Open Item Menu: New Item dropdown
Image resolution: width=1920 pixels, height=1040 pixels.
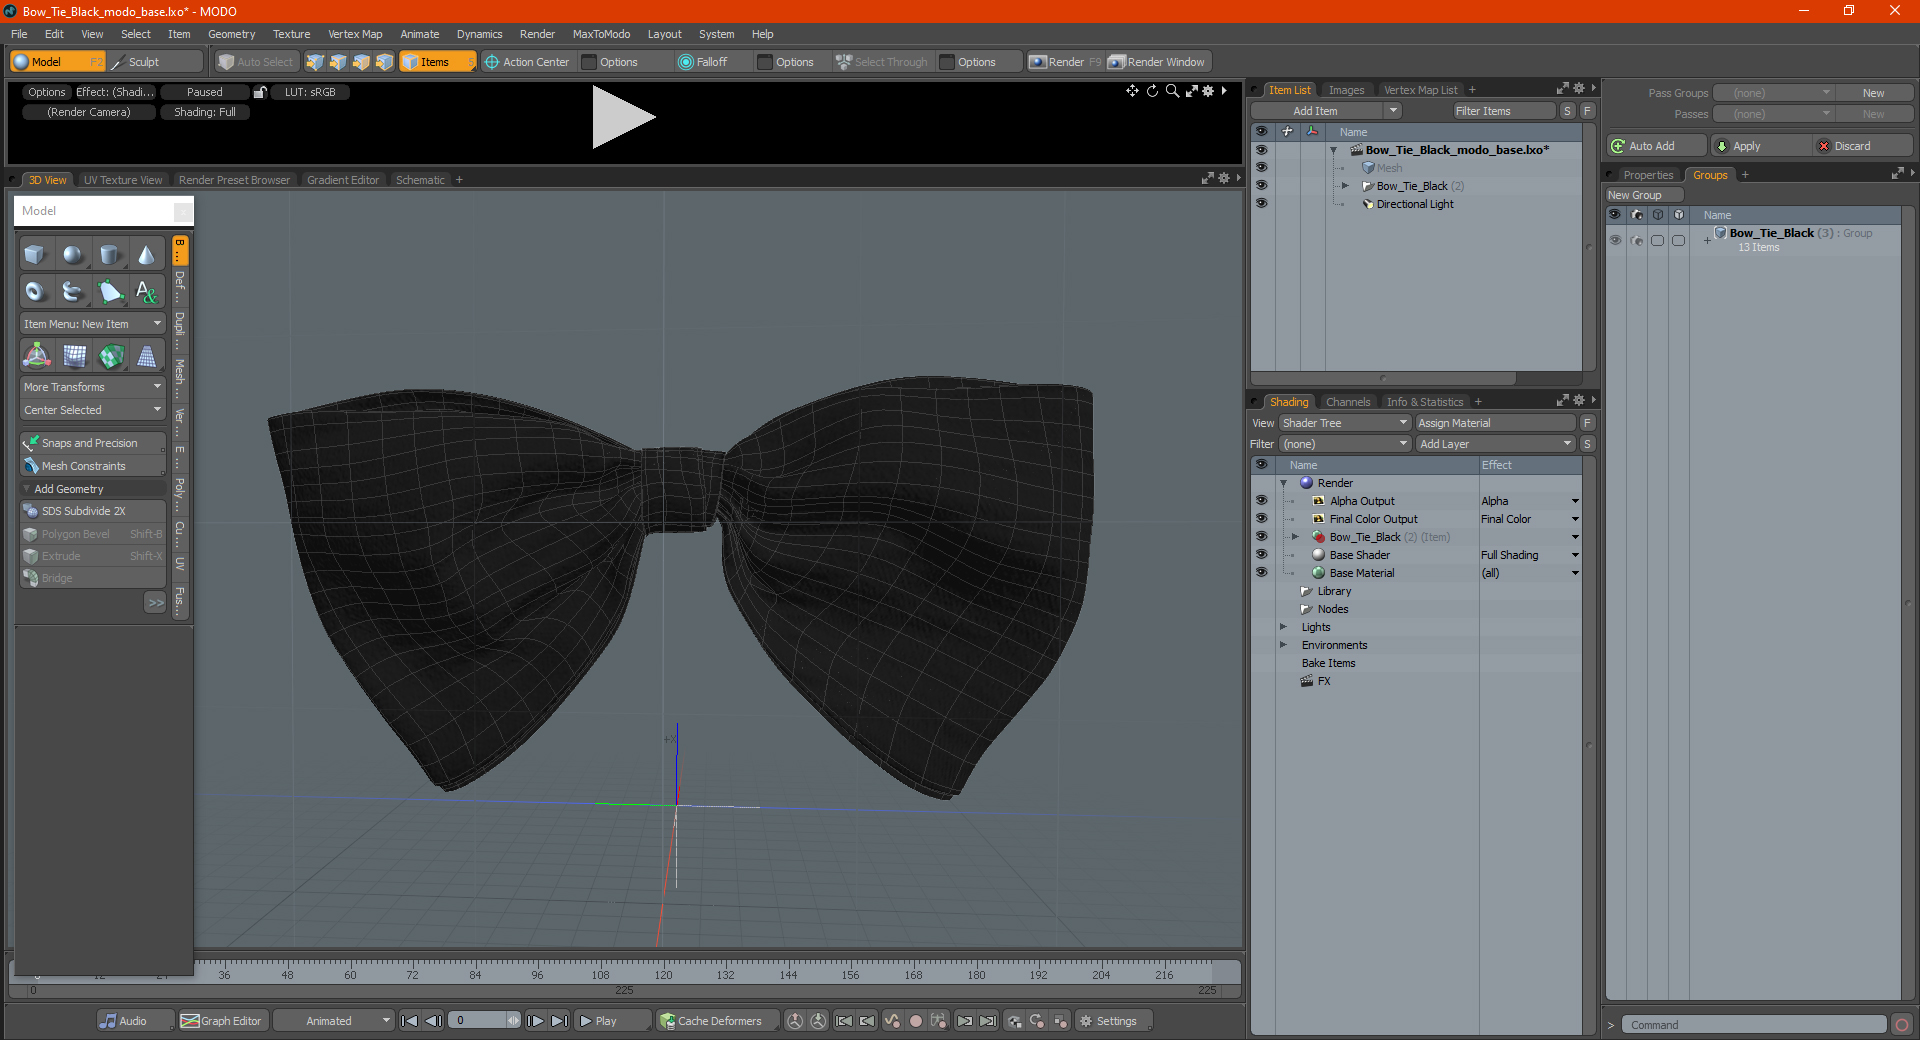tap(92, 324)
